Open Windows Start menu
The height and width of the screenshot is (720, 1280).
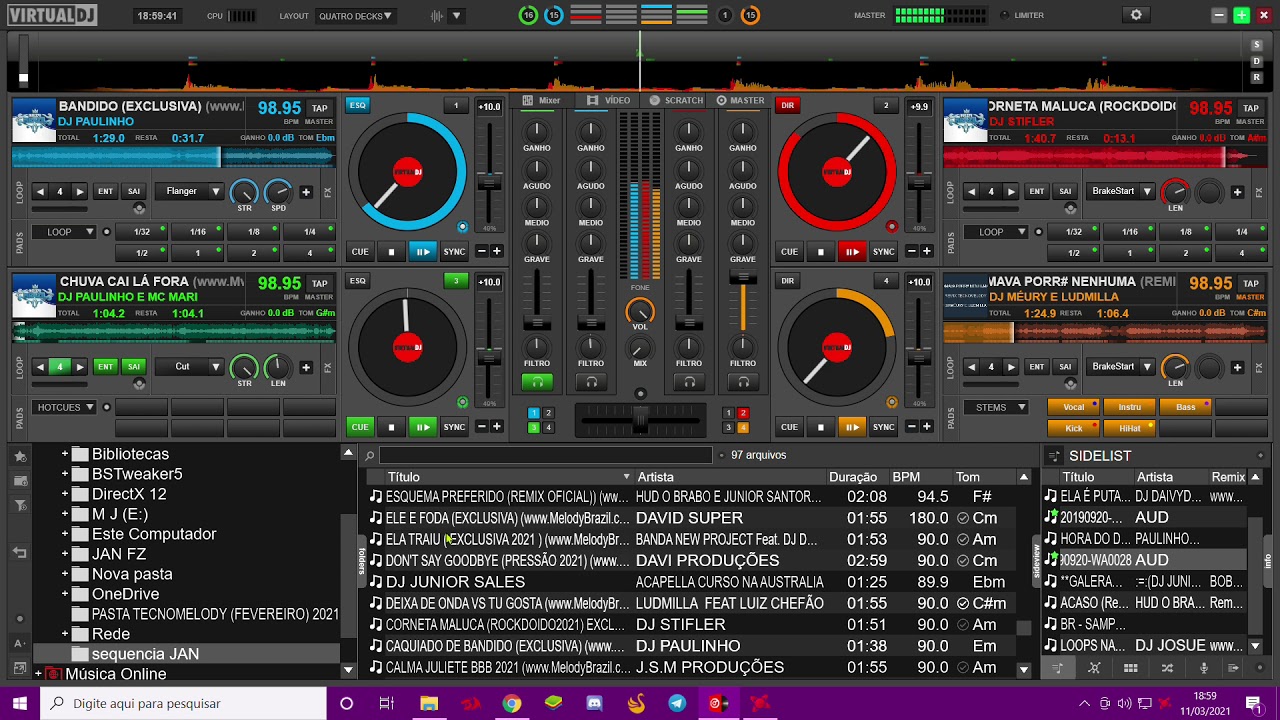tap(20, 704)
